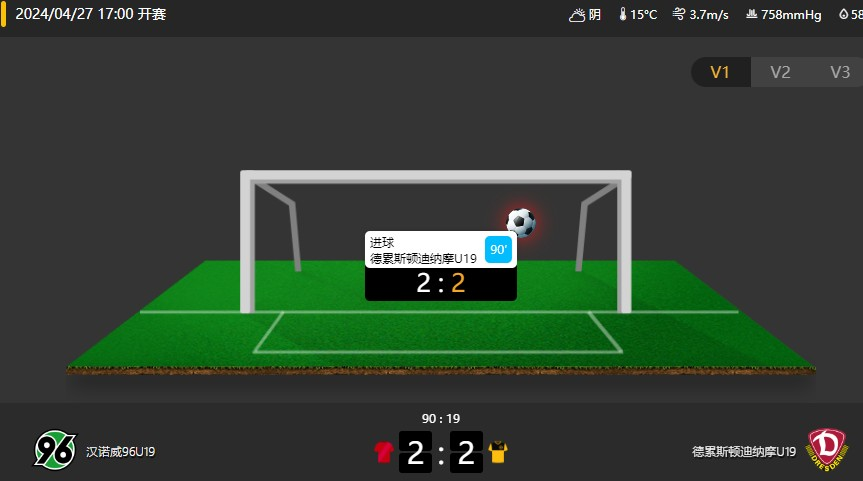Viewport: 863px width, 481px height.
Task: Click the 2:2 score in the goal popup
Action: 441,283
